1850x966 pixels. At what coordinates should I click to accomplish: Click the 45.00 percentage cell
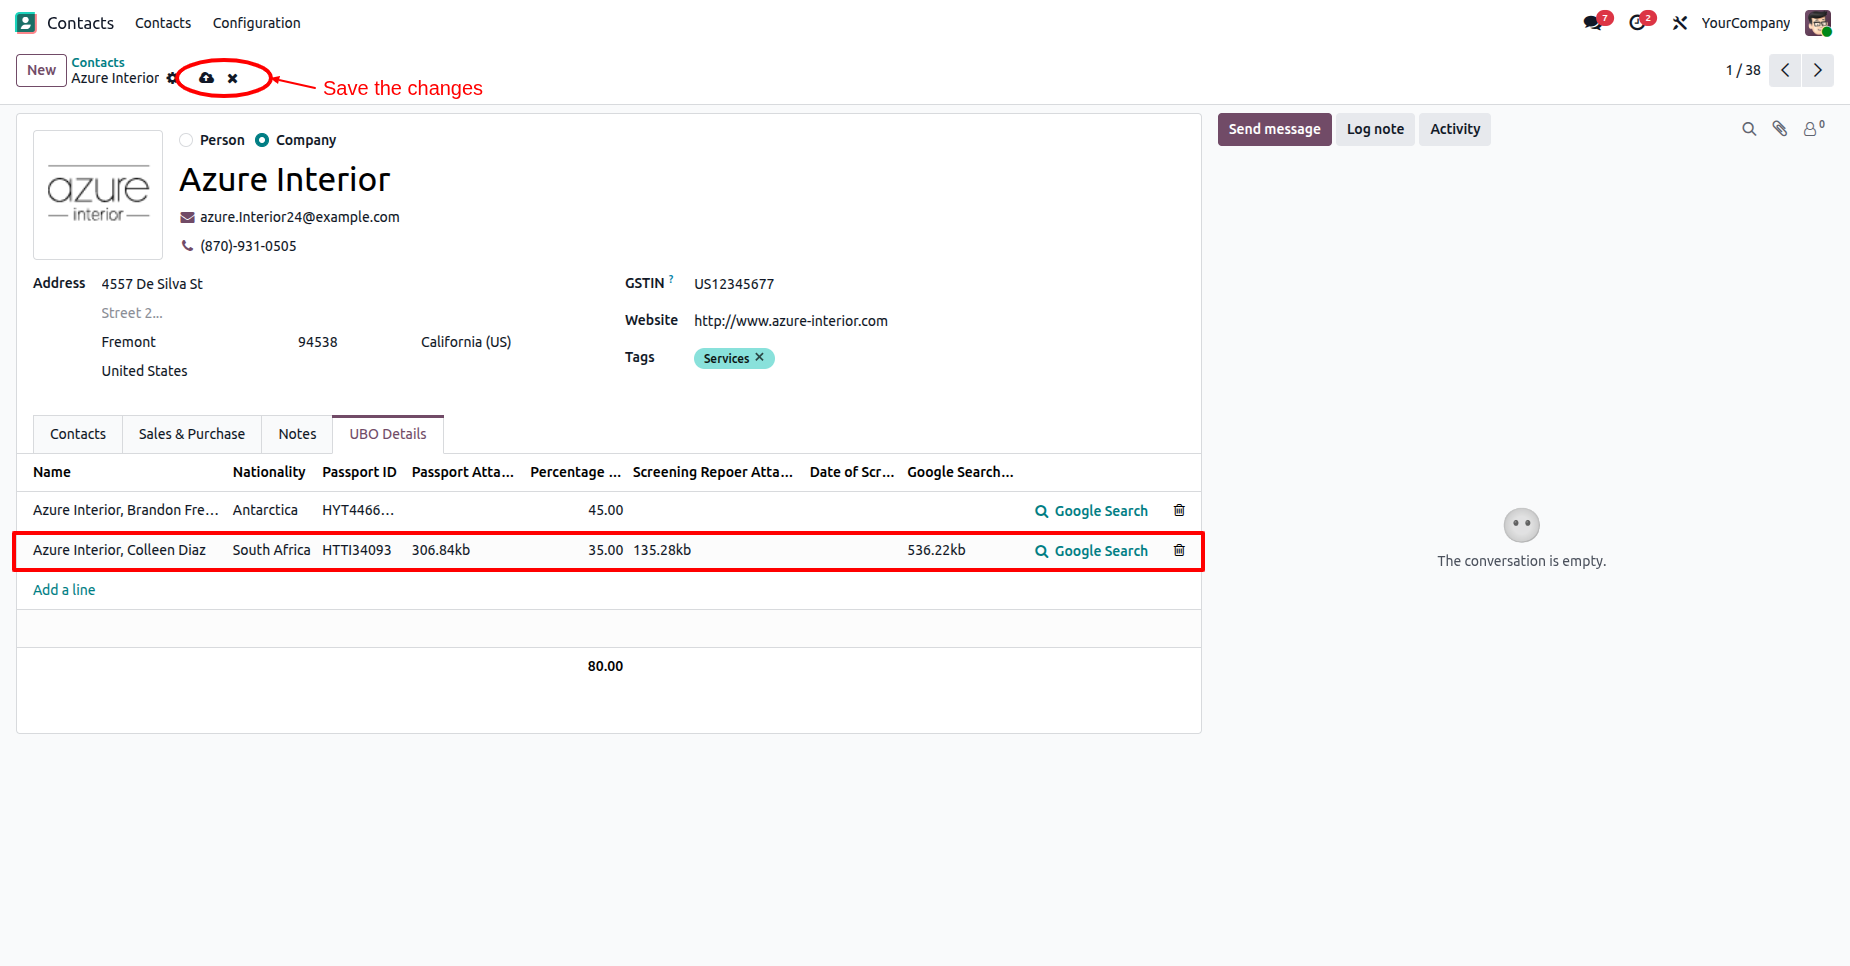coord(605,510)
